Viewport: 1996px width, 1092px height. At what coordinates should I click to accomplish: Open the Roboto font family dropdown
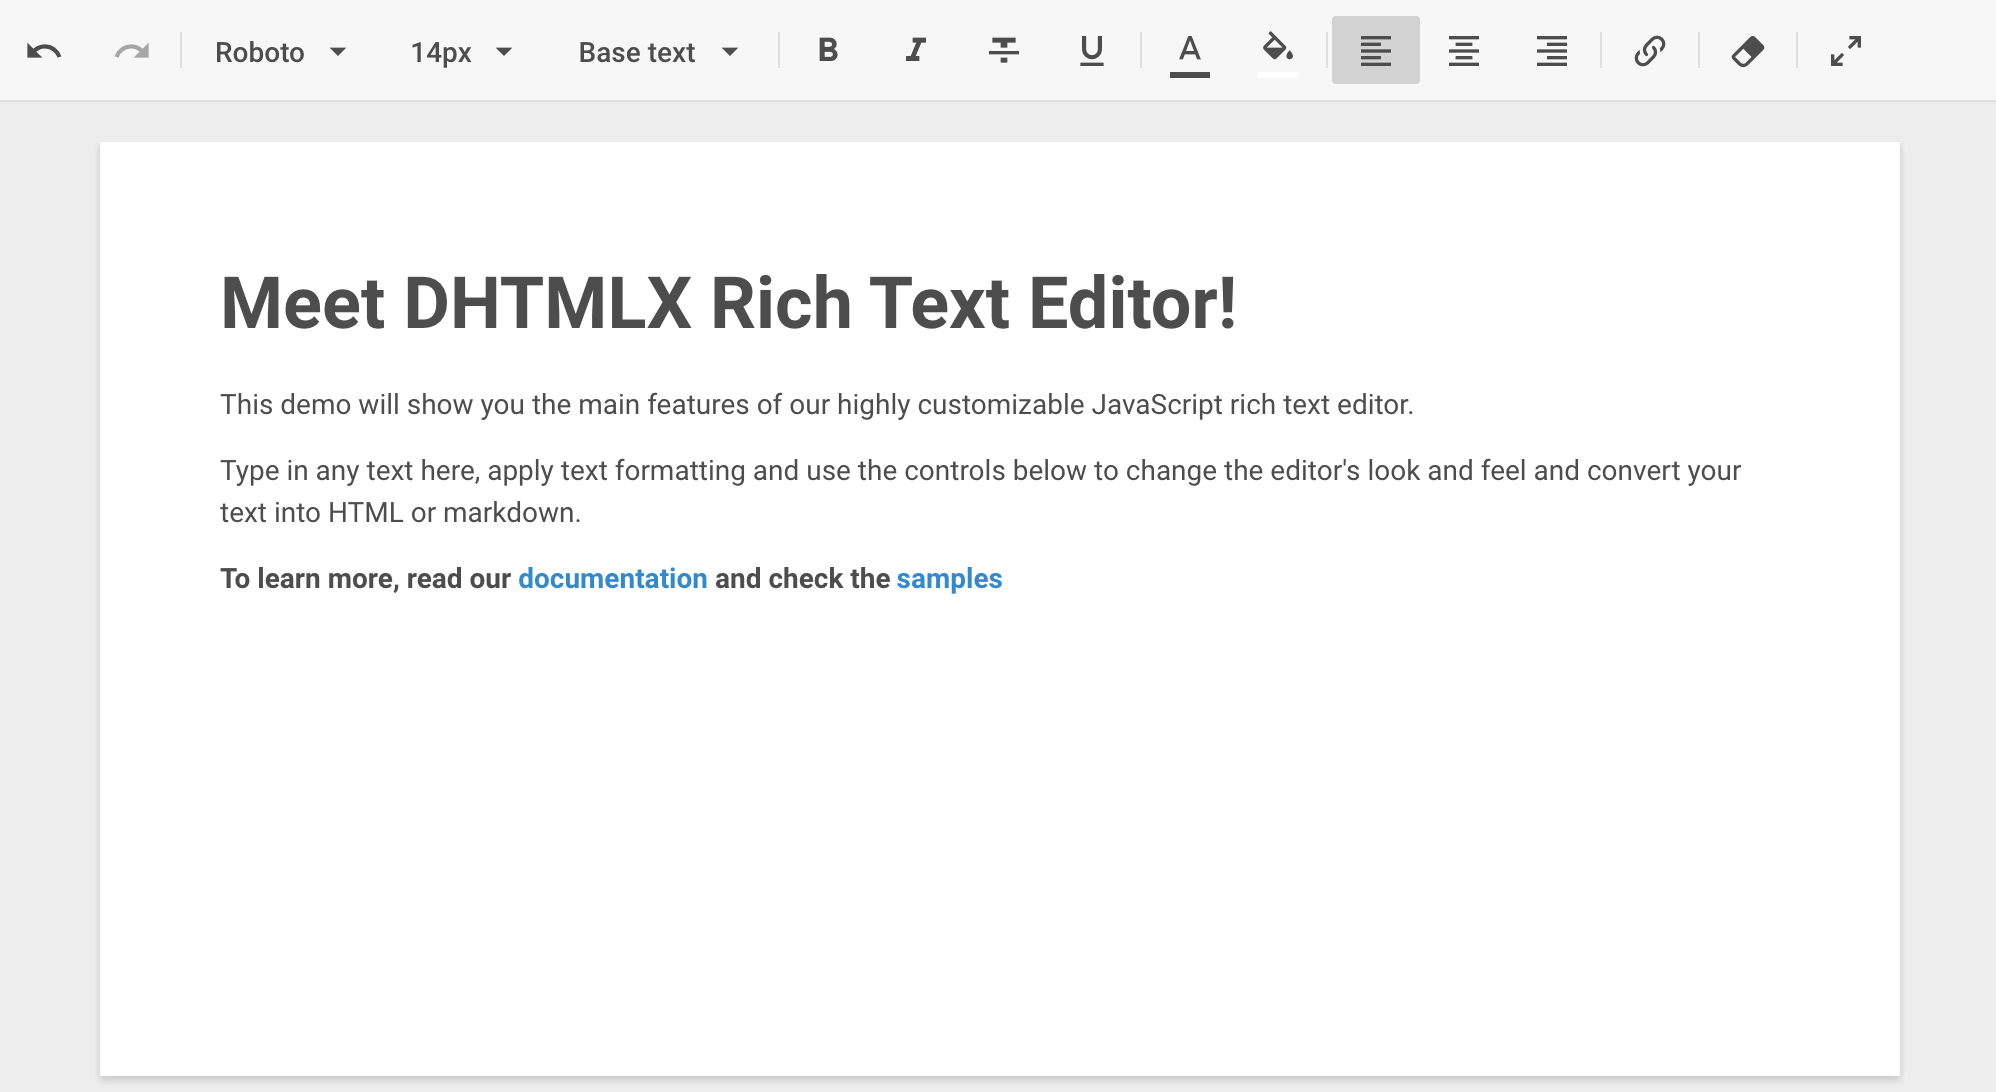(x=282, y=51)
